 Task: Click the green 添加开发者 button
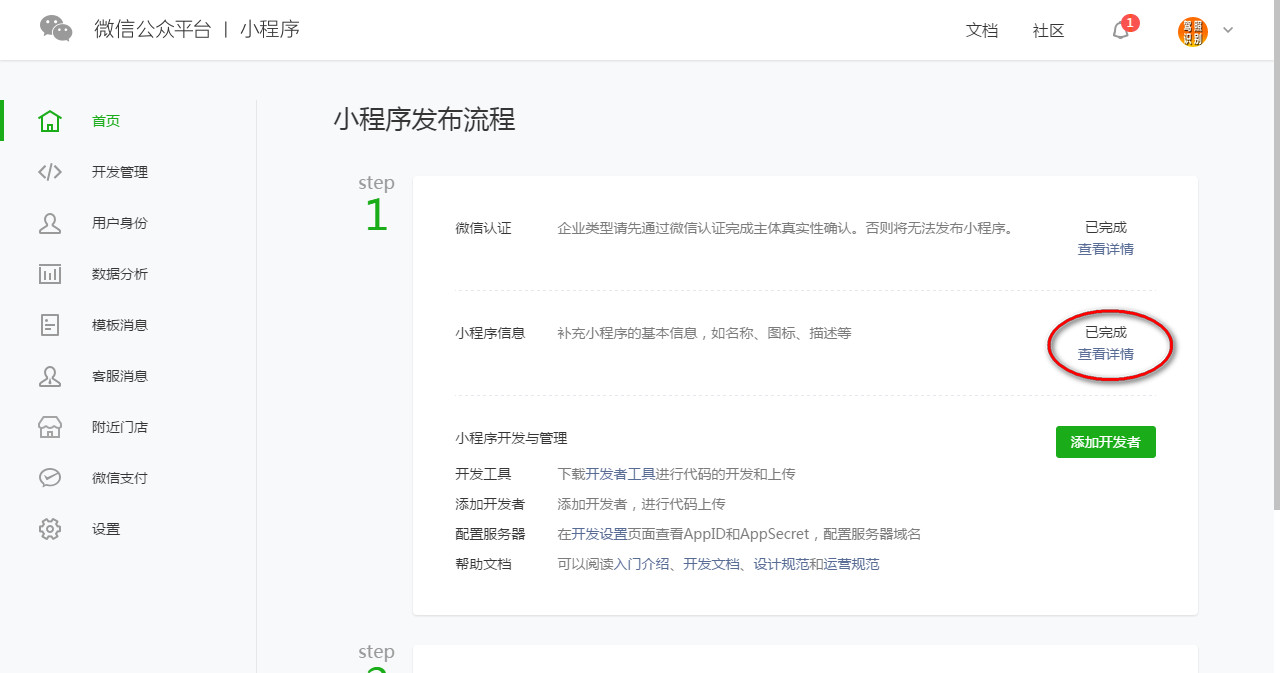click(1106, 442)
